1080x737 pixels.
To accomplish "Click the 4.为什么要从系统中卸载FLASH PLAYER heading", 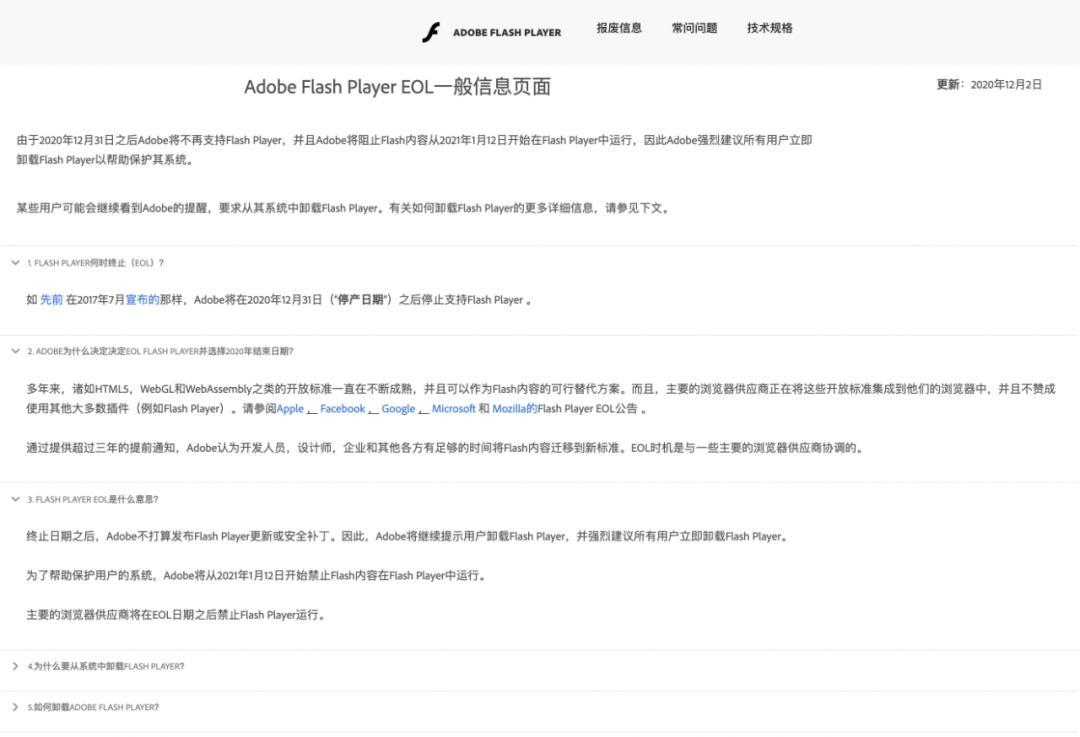I will (x=106, y=666).
